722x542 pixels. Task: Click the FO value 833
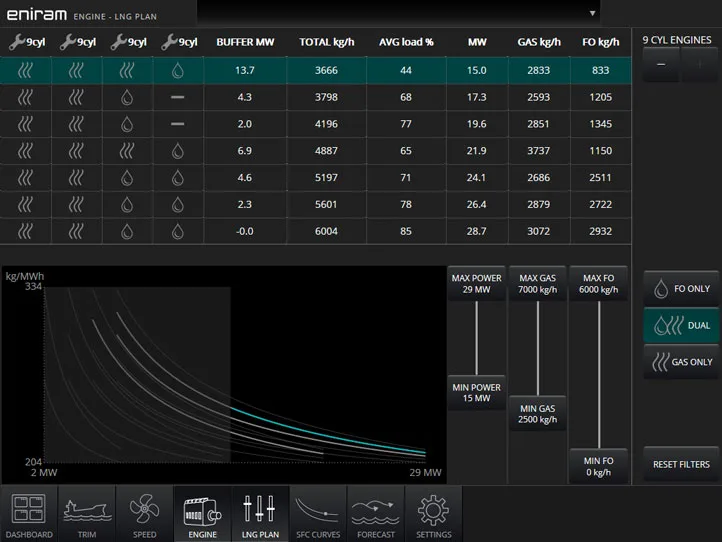pos(600,70)
